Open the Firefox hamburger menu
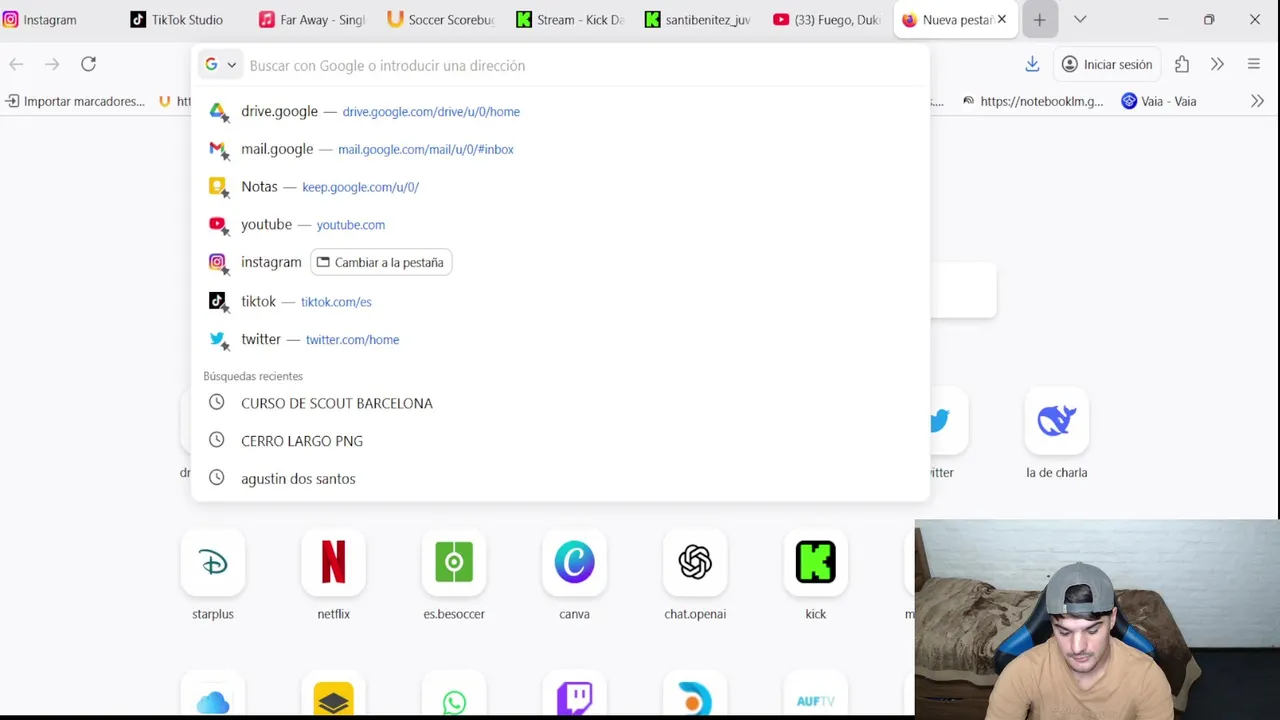 tap(1253, 64)
